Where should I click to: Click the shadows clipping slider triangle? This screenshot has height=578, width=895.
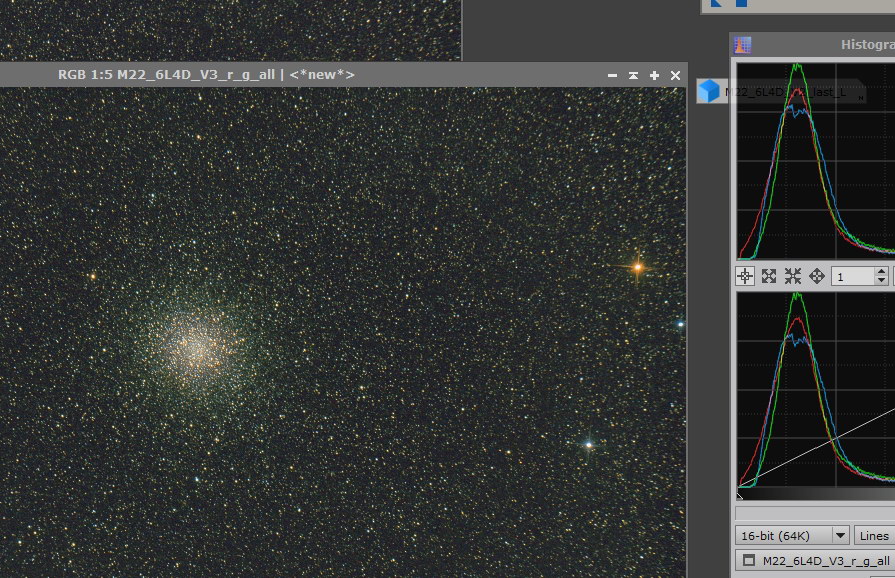(x=740, y=495)
